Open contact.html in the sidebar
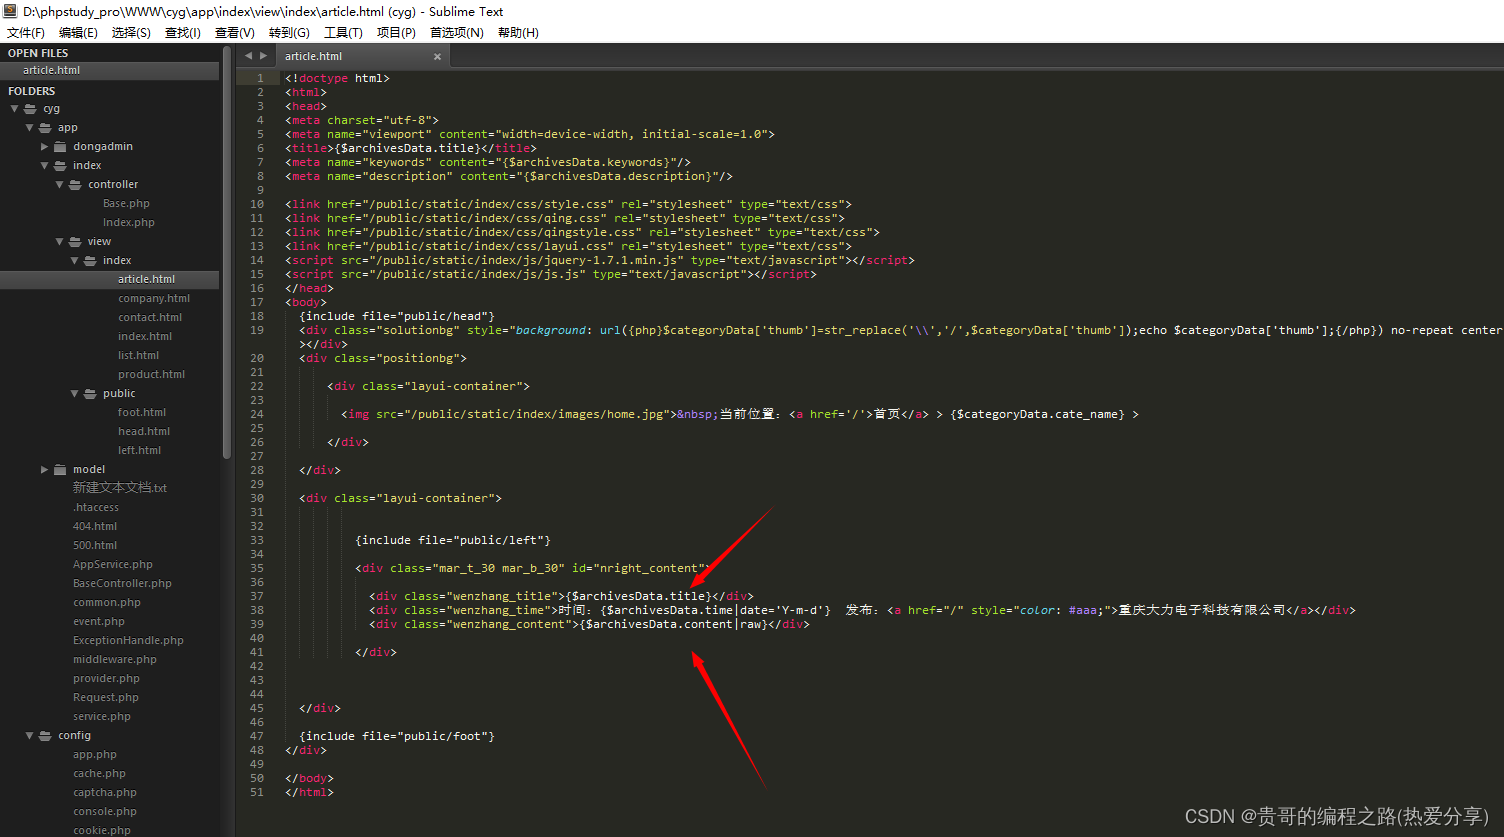 pos(150,317)
